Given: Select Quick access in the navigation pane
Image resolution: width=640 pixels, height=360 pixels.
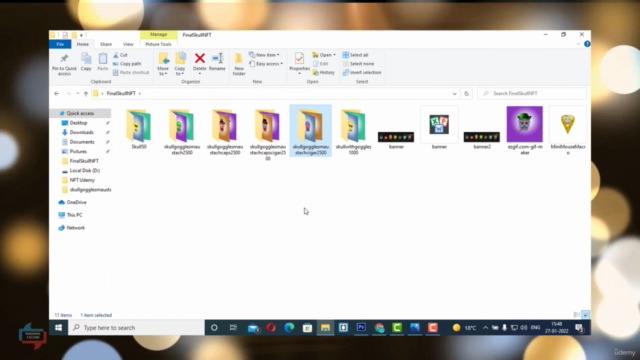Looking at the screenshot, I should [80, 113].
